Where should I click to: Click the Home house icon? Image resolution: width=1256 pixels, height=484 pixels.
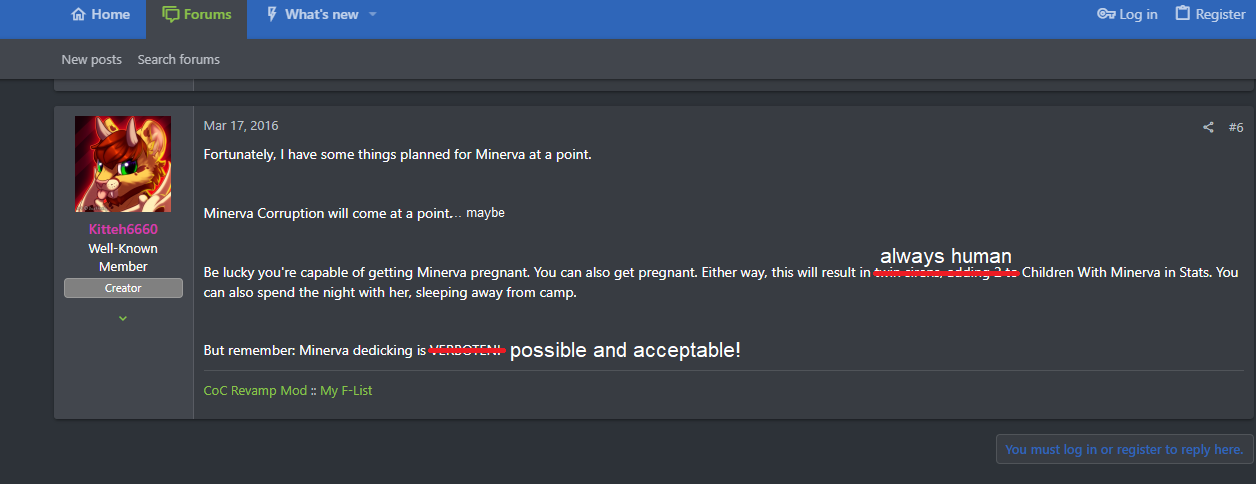78,15
